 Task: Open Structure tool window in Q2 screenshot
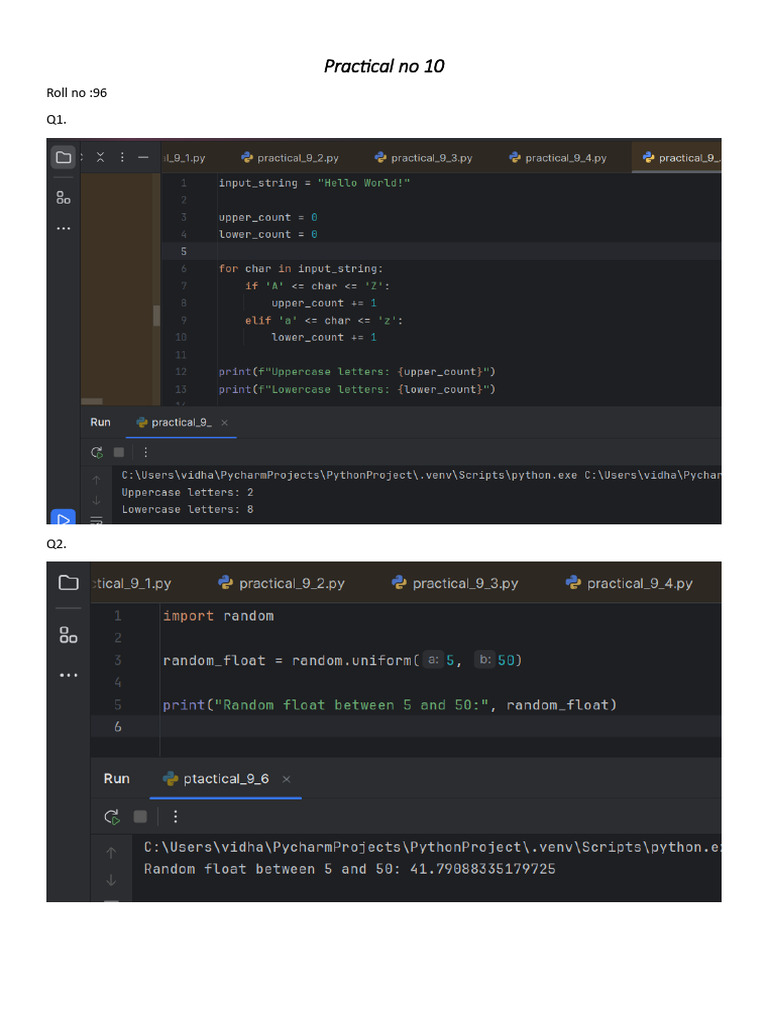(x=68, y=634)
